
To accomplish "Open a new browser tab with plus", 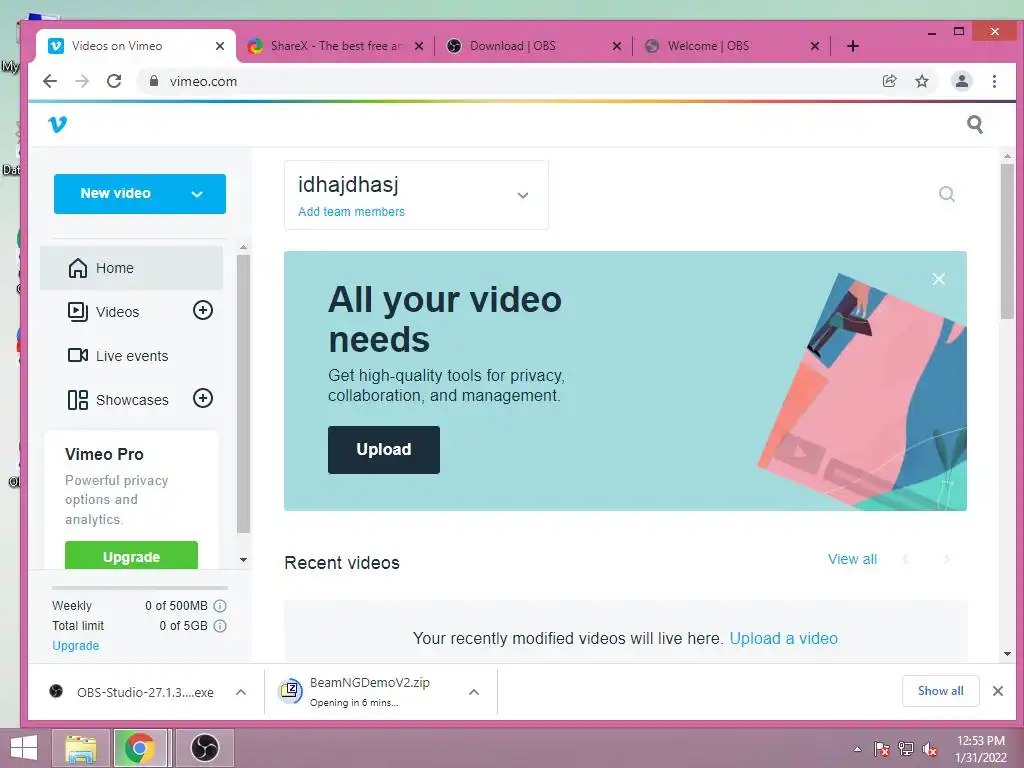I will coord(852,46).
